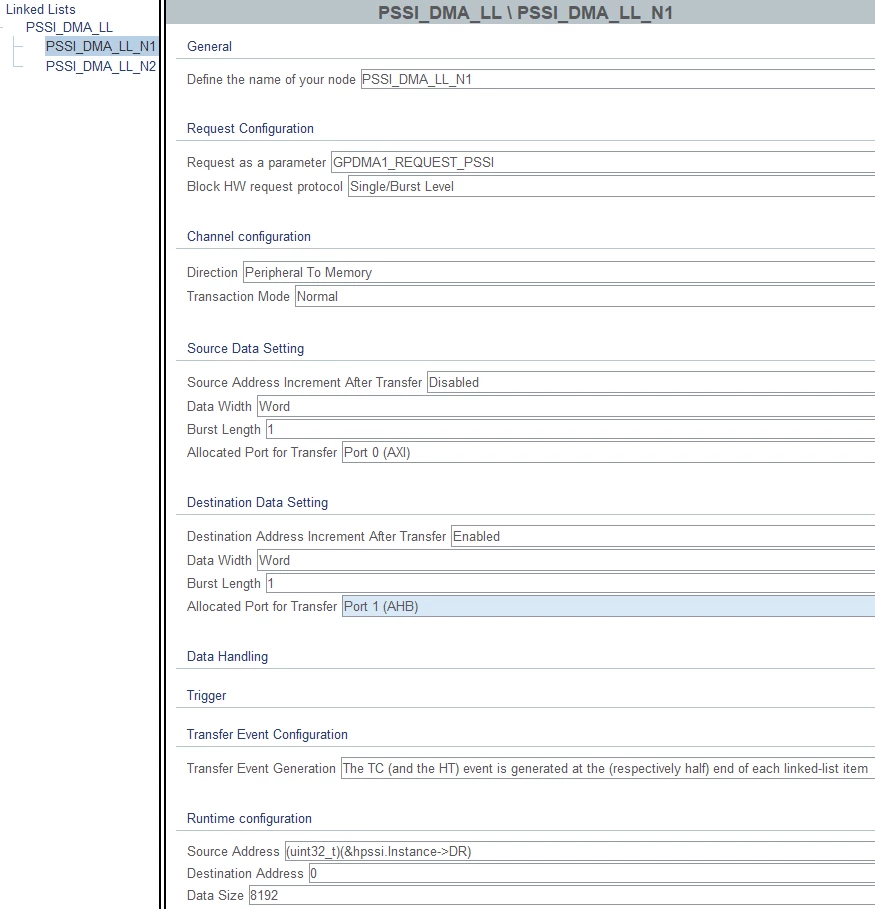Open Destination Allocated Port Port 1 (AHB) dropdown
Image resolution: width=875 pixels, height=909 pixels.
coord(608,606)
